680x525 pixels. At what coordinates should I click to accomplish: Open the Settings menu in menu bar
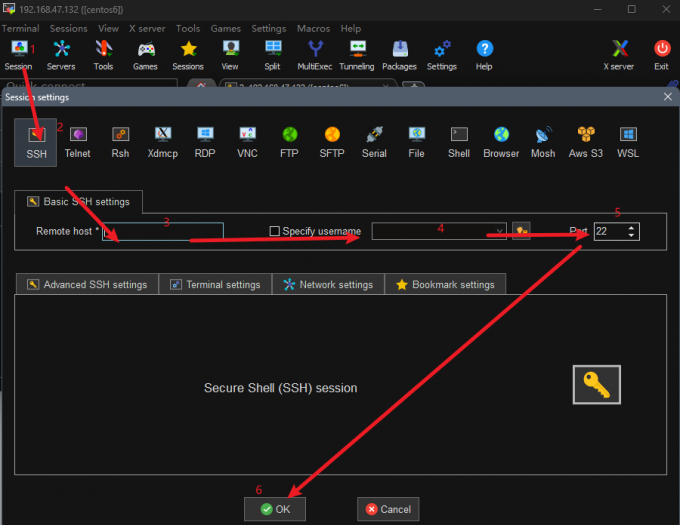point(269,29)
